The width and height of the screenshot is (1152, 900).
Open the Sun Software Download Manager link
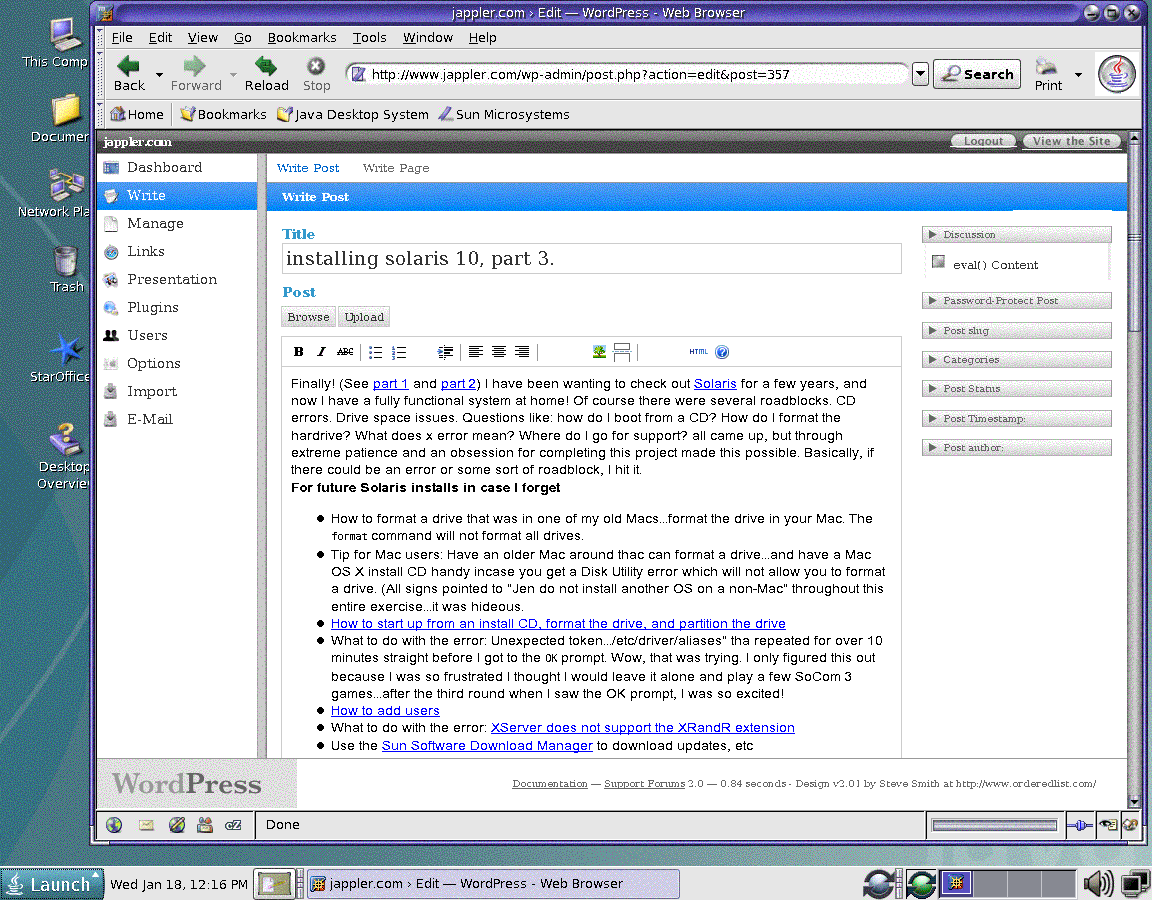pyautogui.click(x=487, y=746)
